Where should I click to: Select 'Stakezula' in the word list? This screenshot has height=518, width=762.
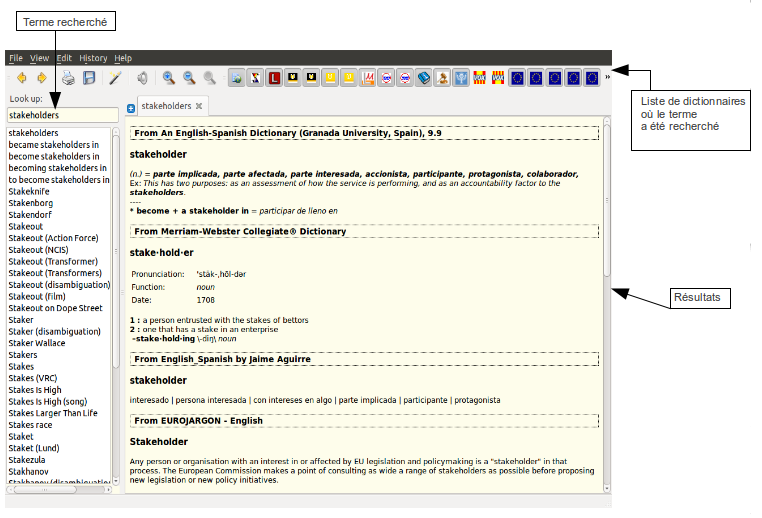(x=27, y=460)
